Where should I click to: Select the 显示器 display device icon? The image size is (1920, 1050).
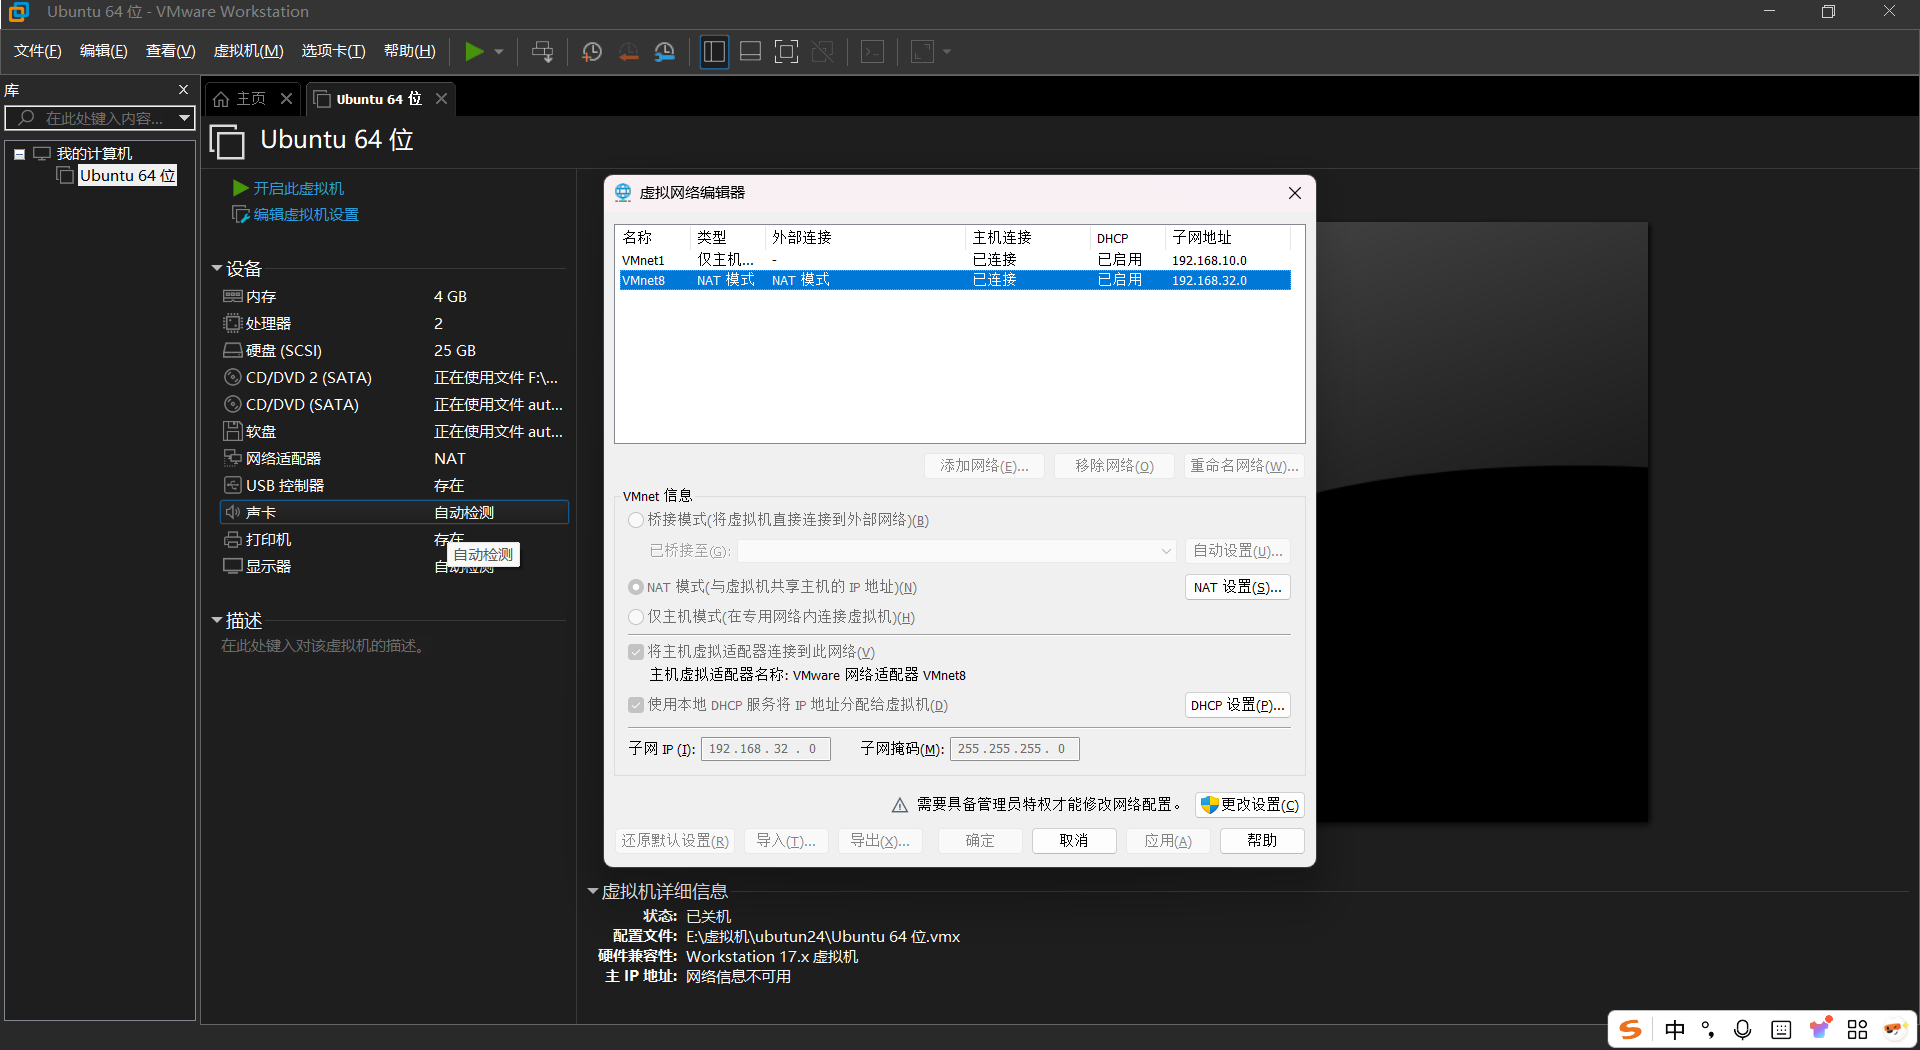[232, 566]
